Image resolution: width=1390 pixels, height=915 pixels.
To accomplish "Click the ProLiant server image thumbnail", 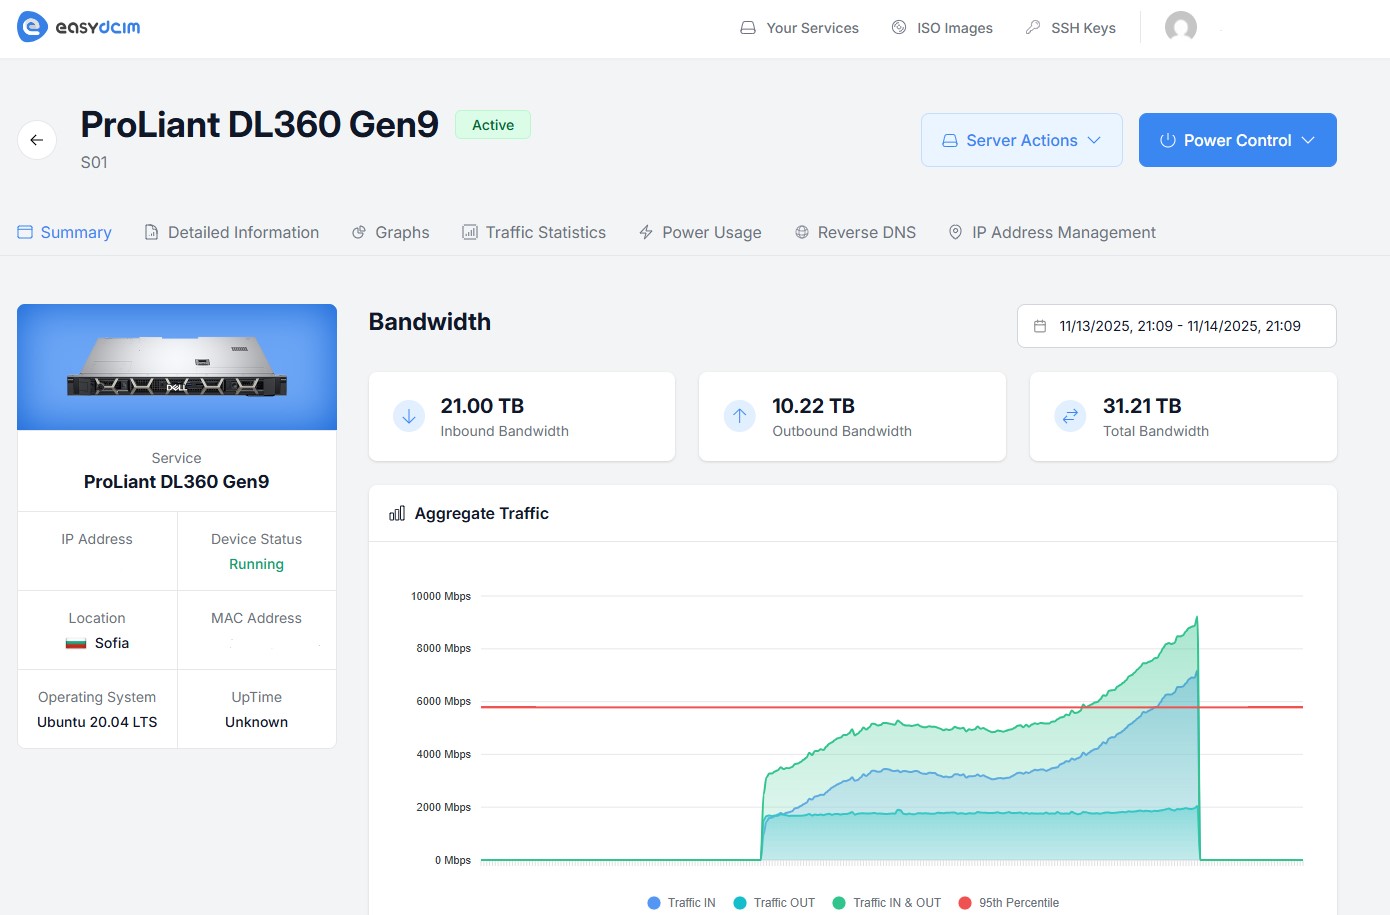I will pos(177,367).
